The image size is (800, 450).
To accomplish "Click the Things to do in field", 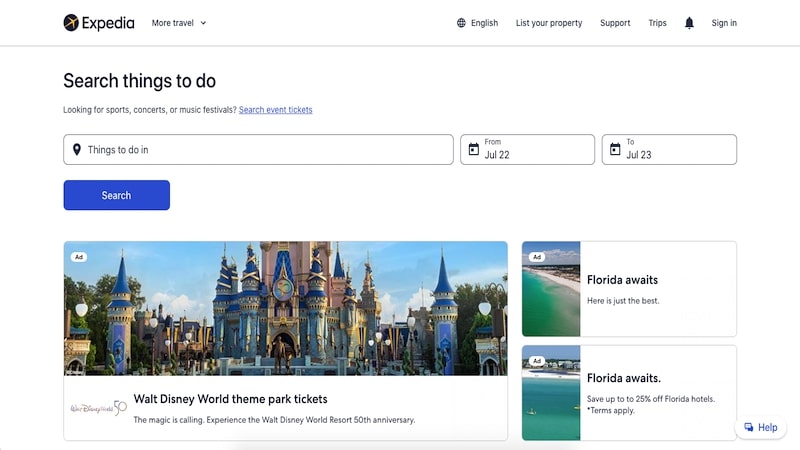I will tap(258, 149).
